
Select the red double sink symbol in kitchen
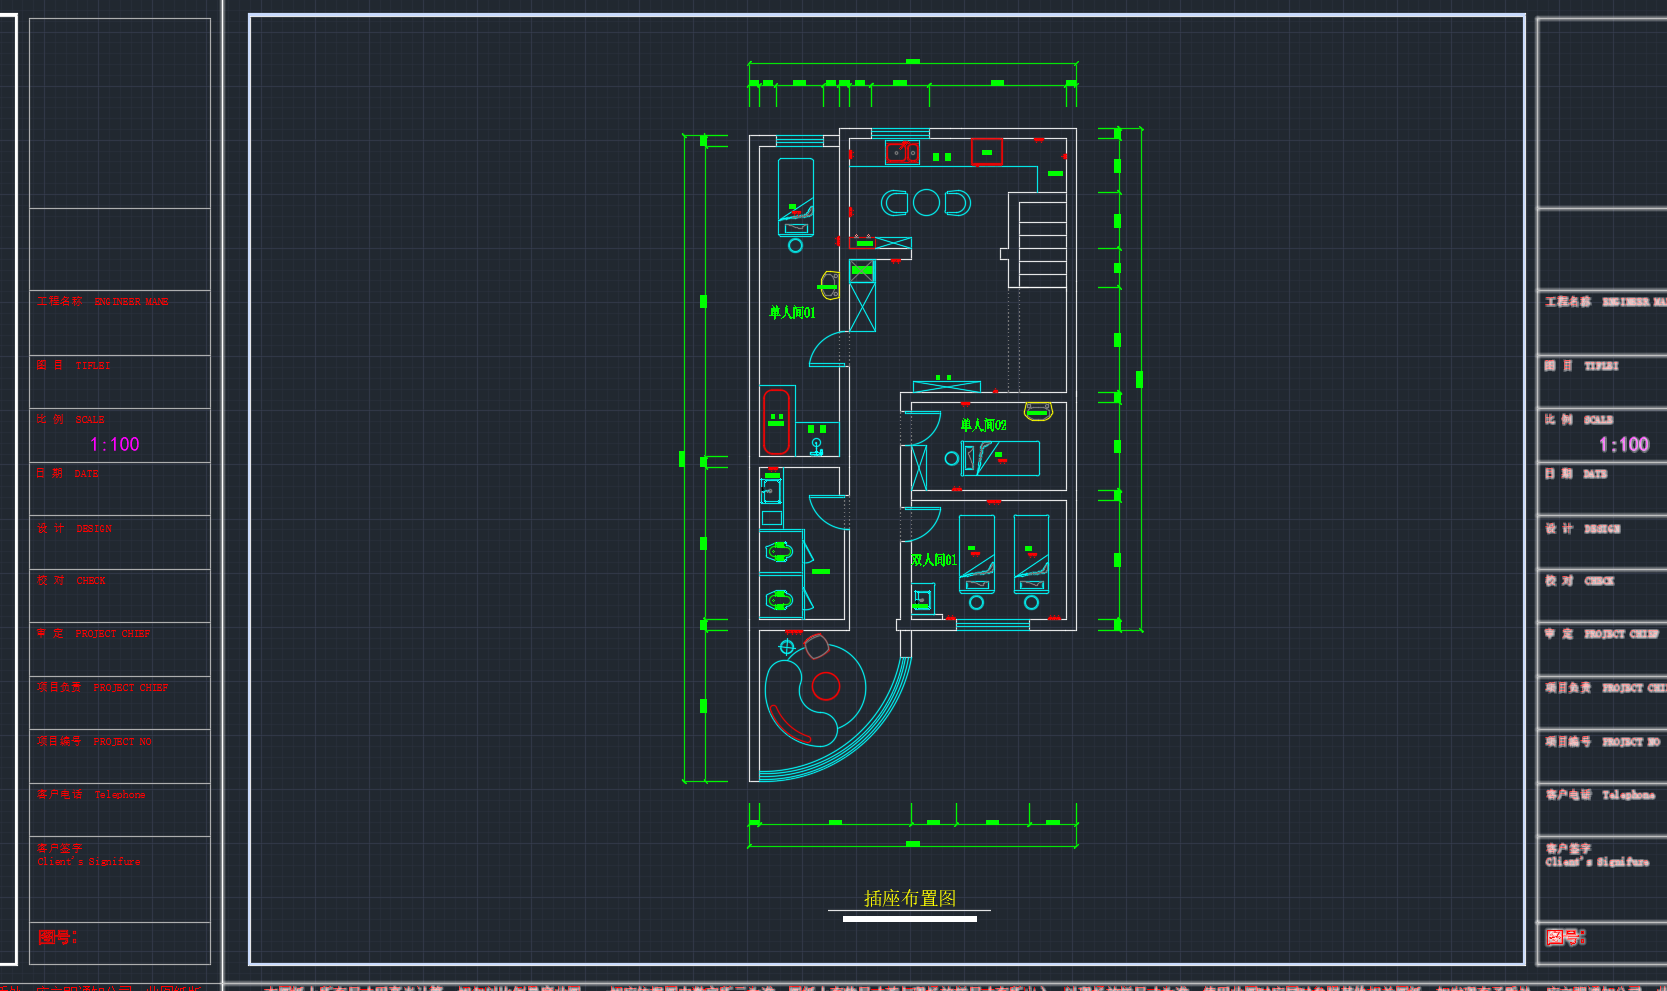(901, 153)
